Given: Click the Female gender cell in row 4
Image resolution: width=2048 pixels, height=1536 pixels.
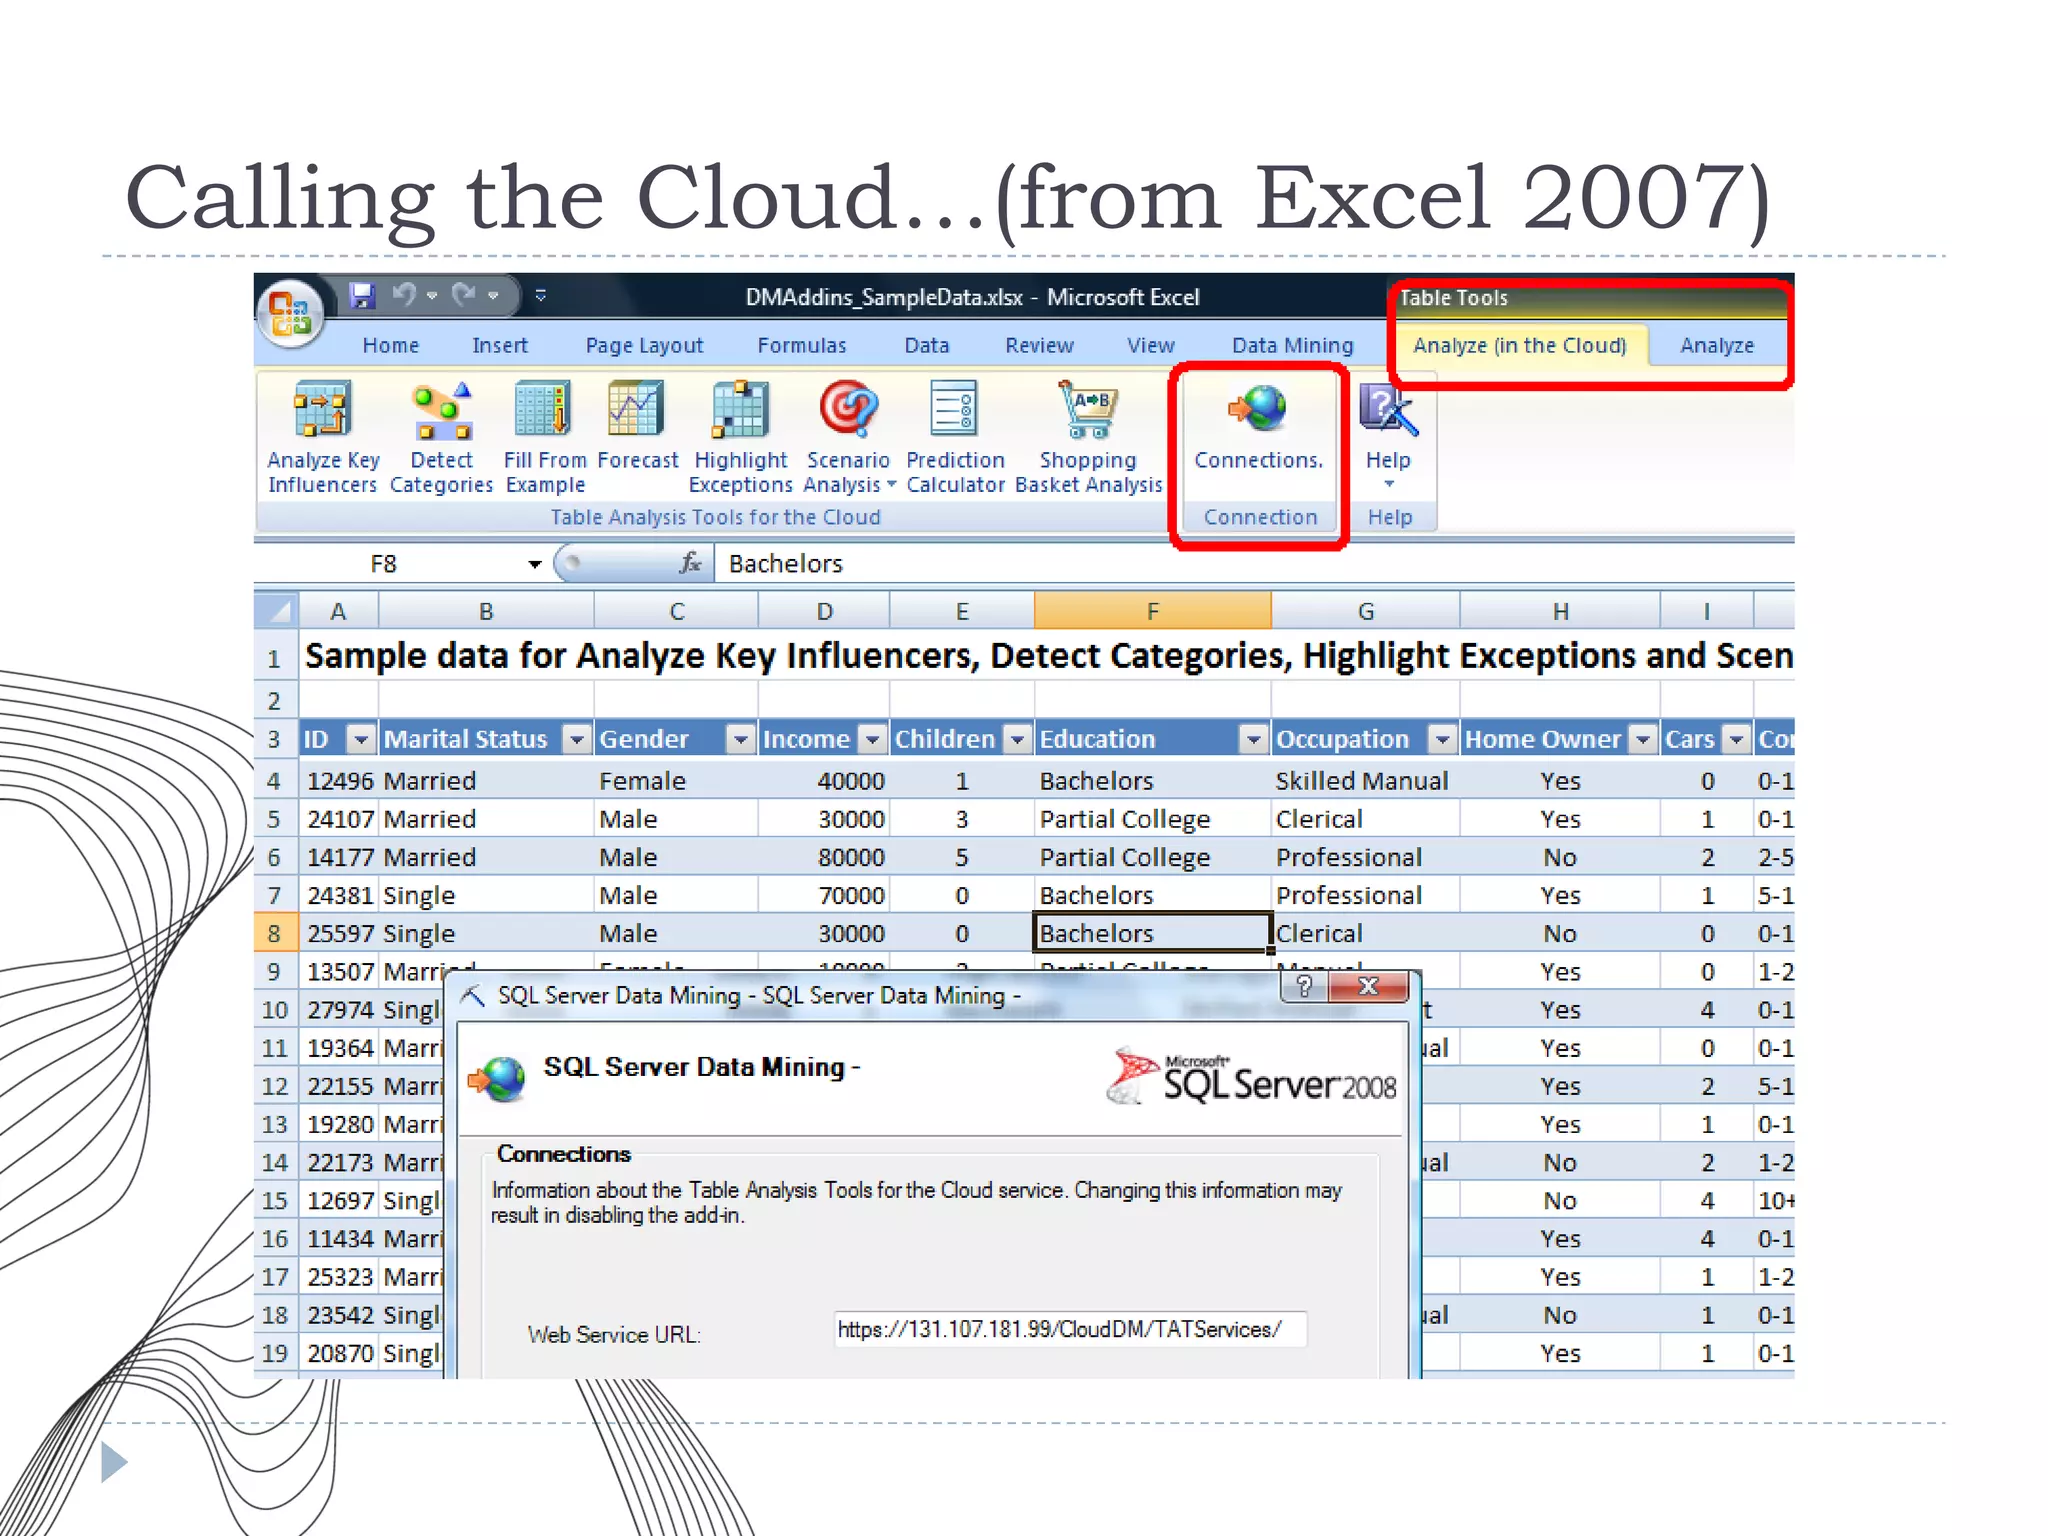Looking at the screenshot, I should 676,781.
